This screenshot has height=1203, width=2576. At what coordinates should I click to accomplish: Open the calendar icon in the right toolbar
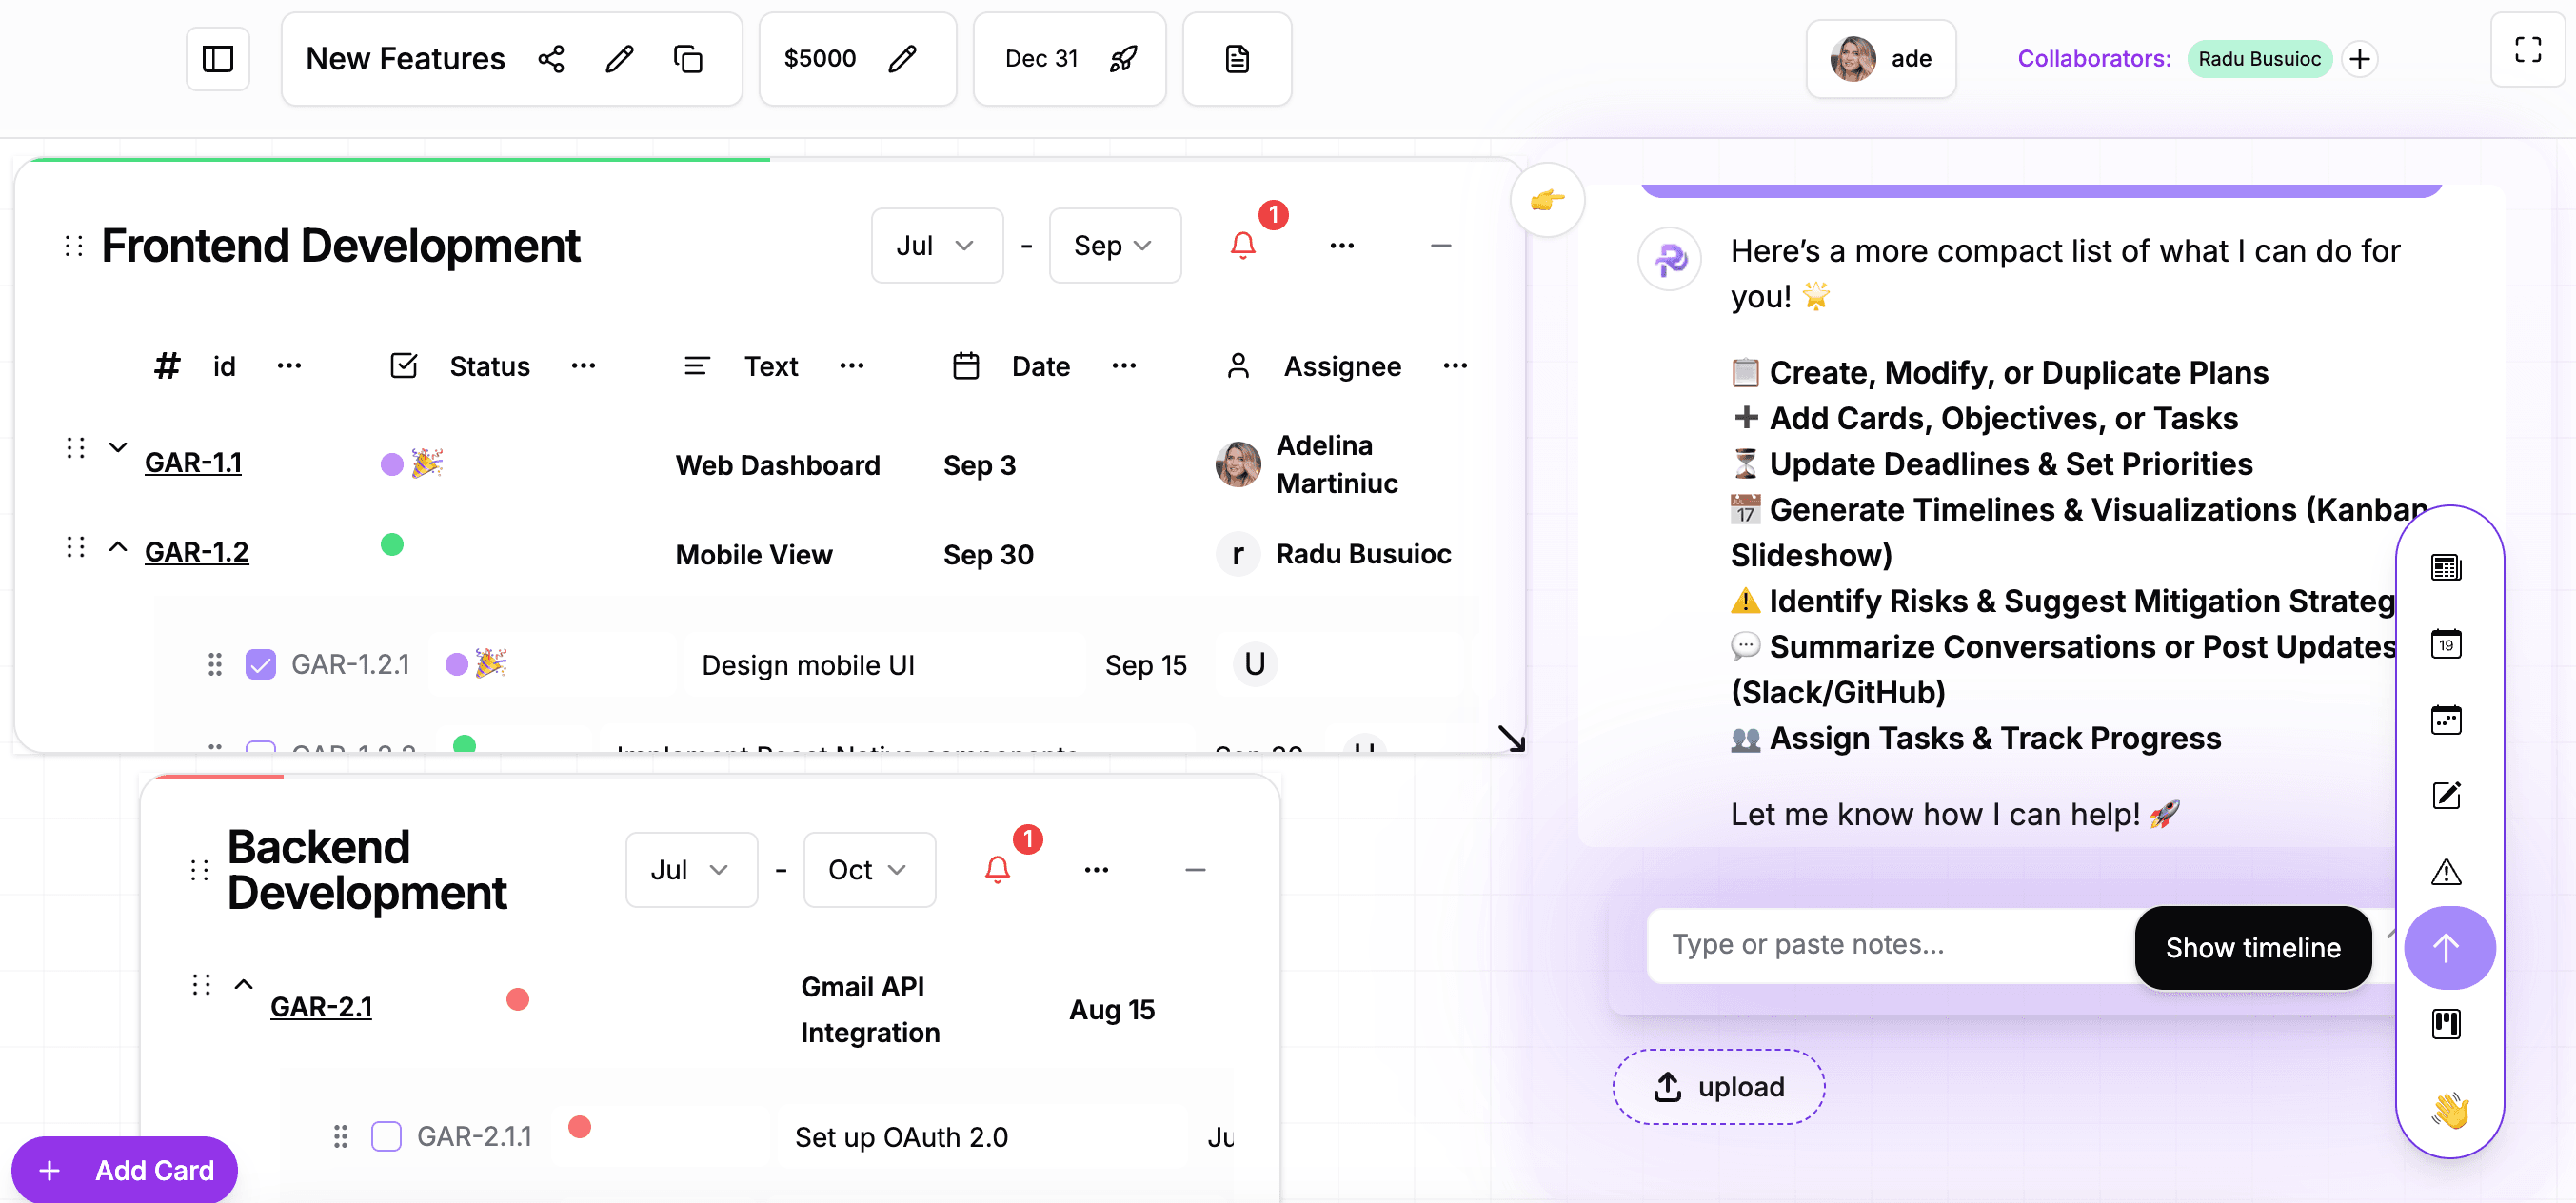tap(2447, 643)
